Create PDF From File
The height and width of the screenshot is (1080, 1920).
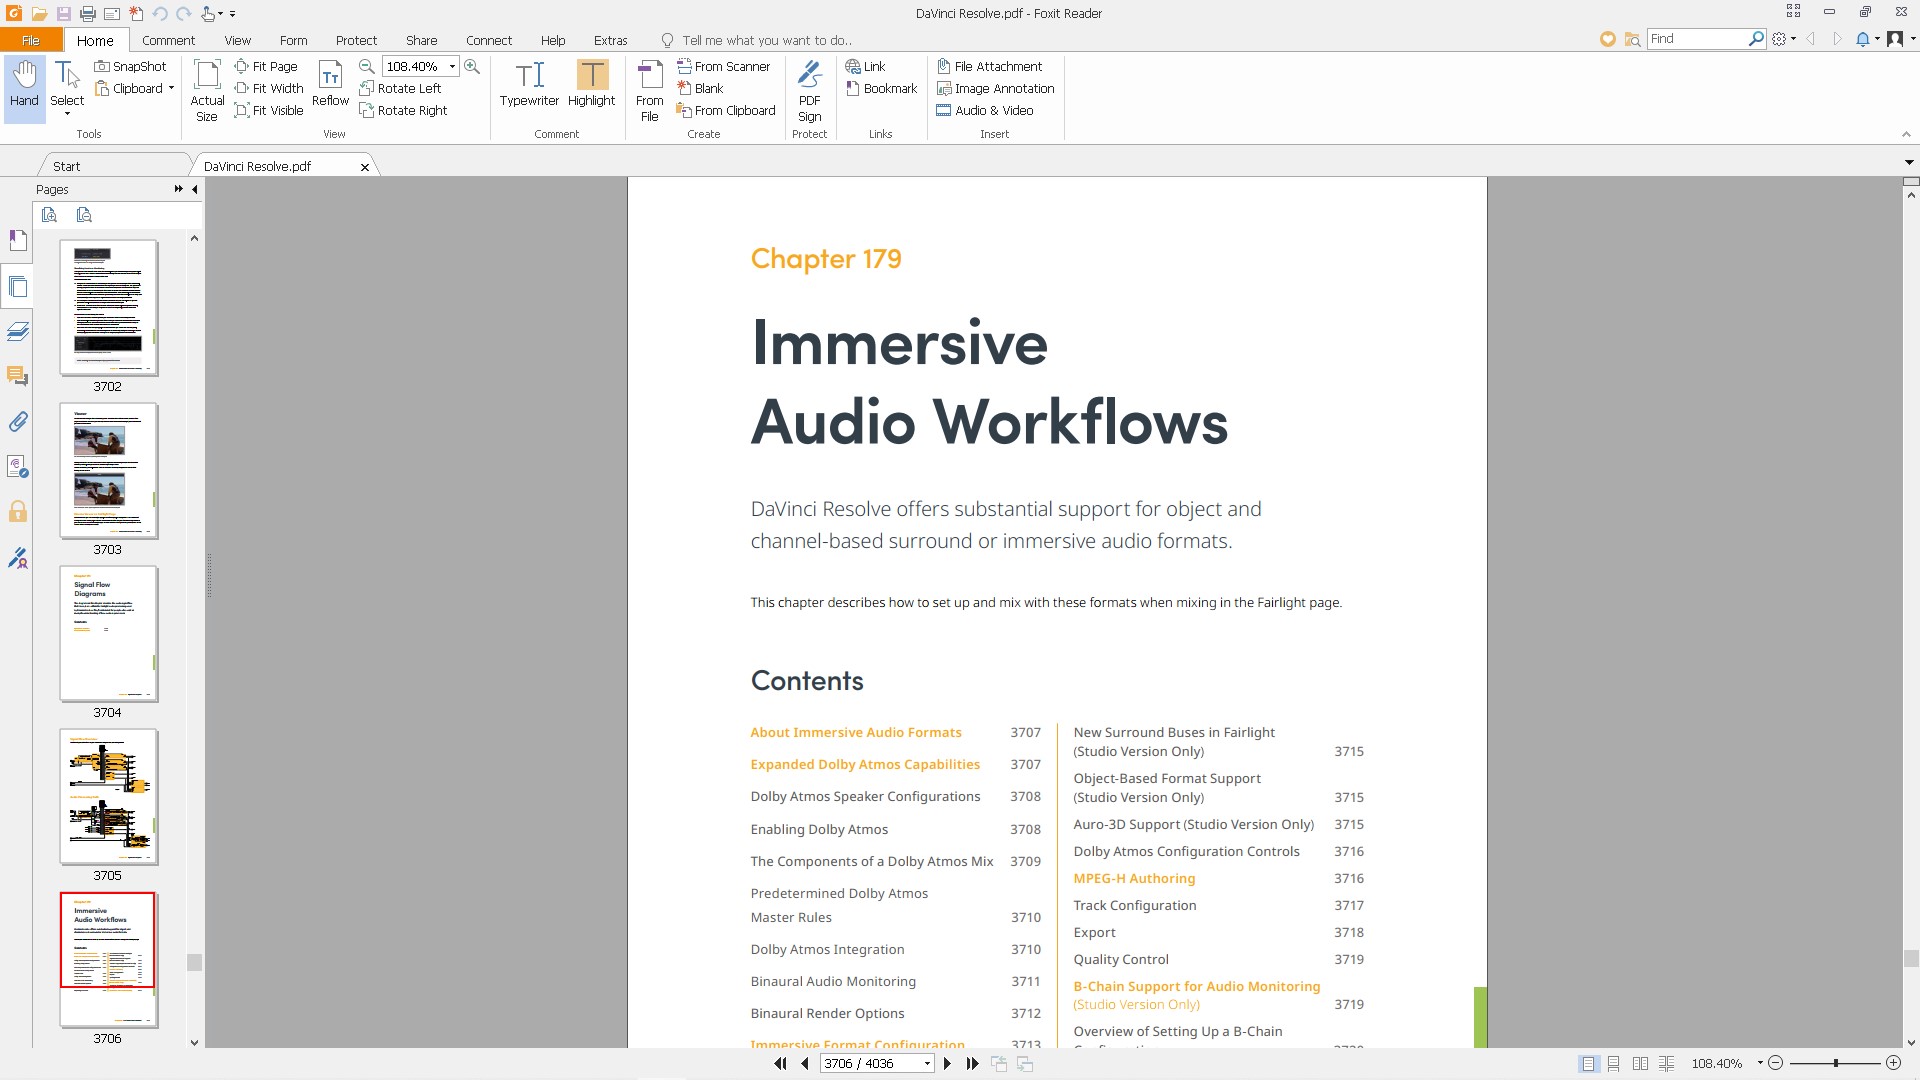coord(649,90)
